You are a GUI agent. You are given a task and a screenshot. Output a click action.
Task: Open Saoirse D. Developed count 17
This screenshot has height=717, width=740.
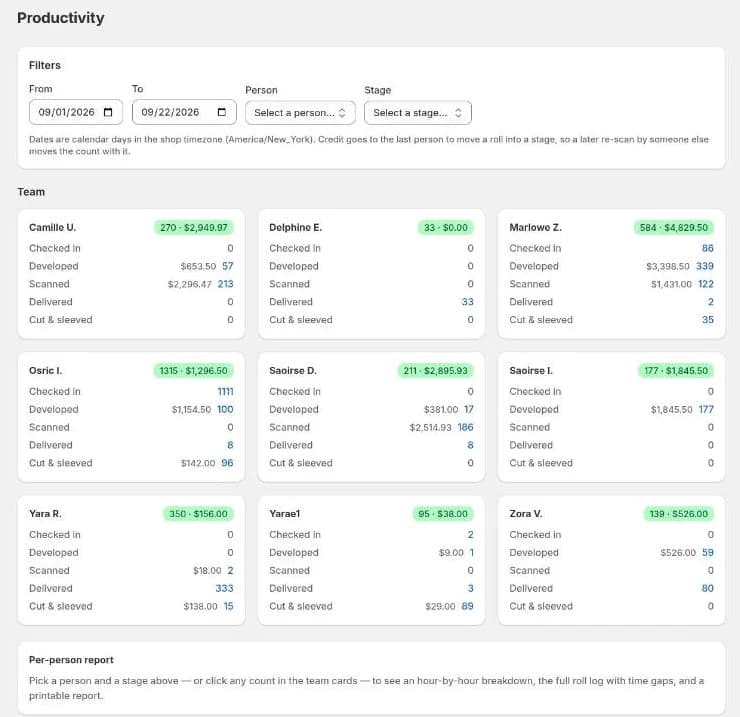pos(469,410)
